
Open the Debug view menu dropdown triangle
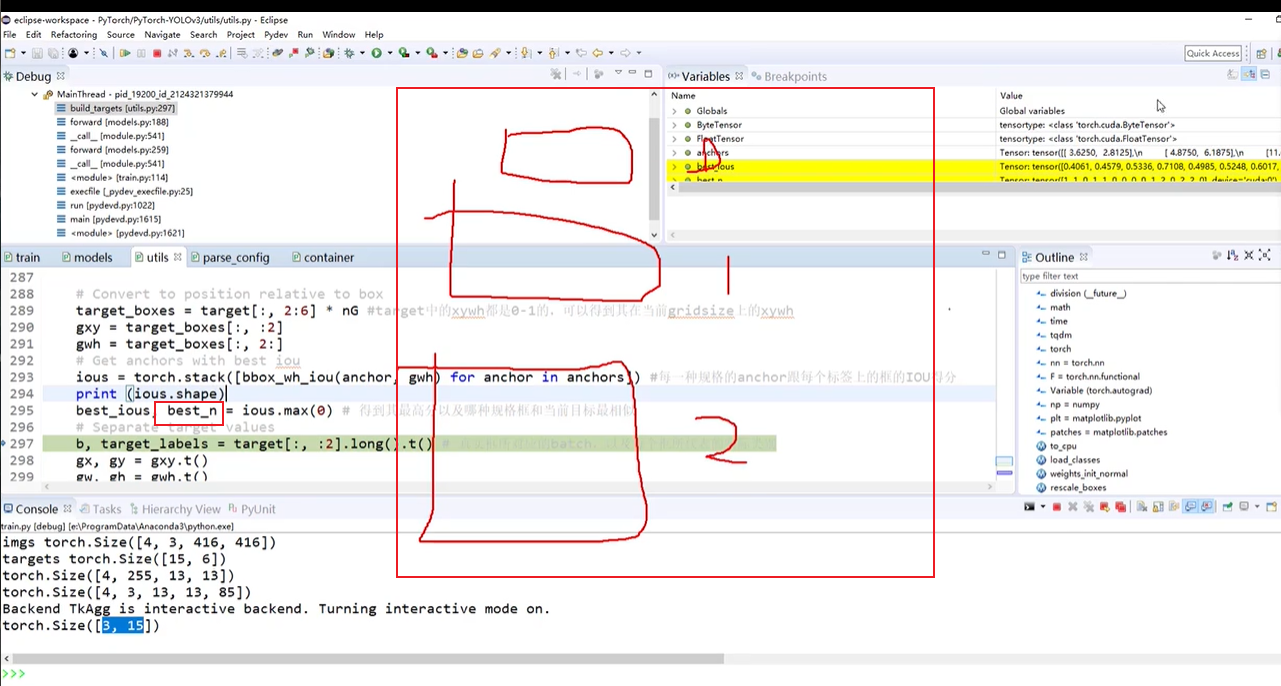(x=619, y=72)
